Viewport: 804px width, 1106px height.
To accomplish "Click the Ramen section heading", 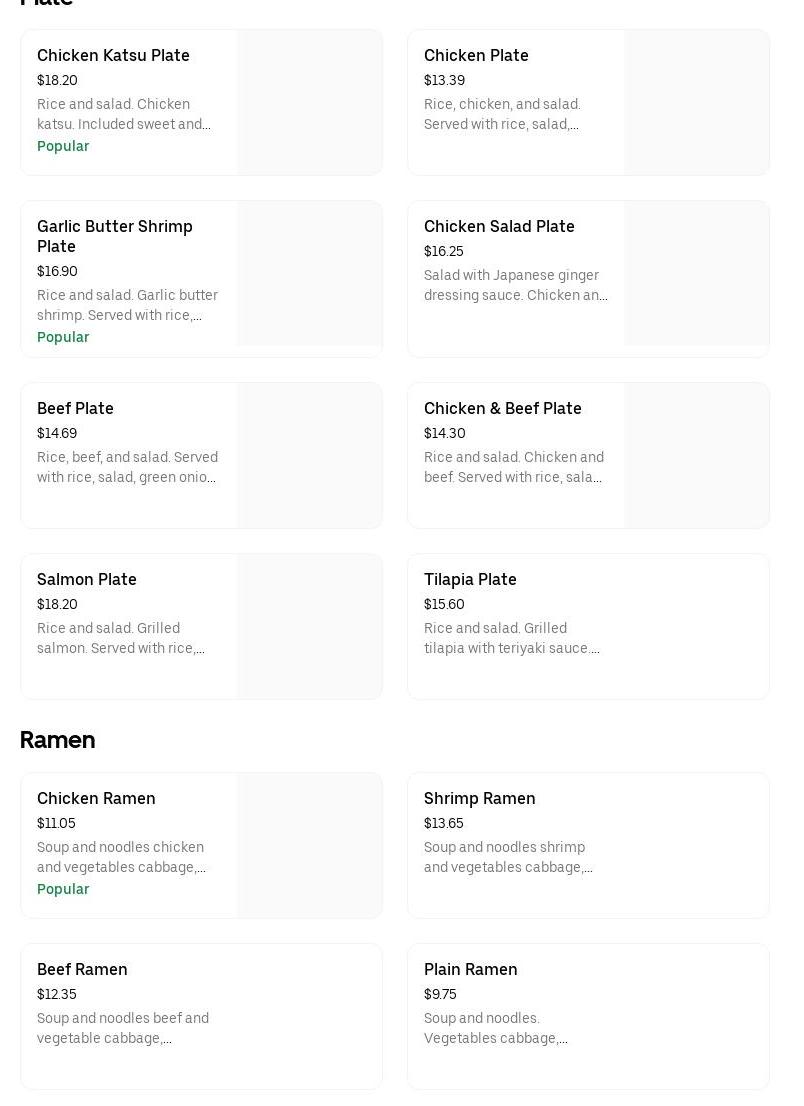I will [57, 740].
